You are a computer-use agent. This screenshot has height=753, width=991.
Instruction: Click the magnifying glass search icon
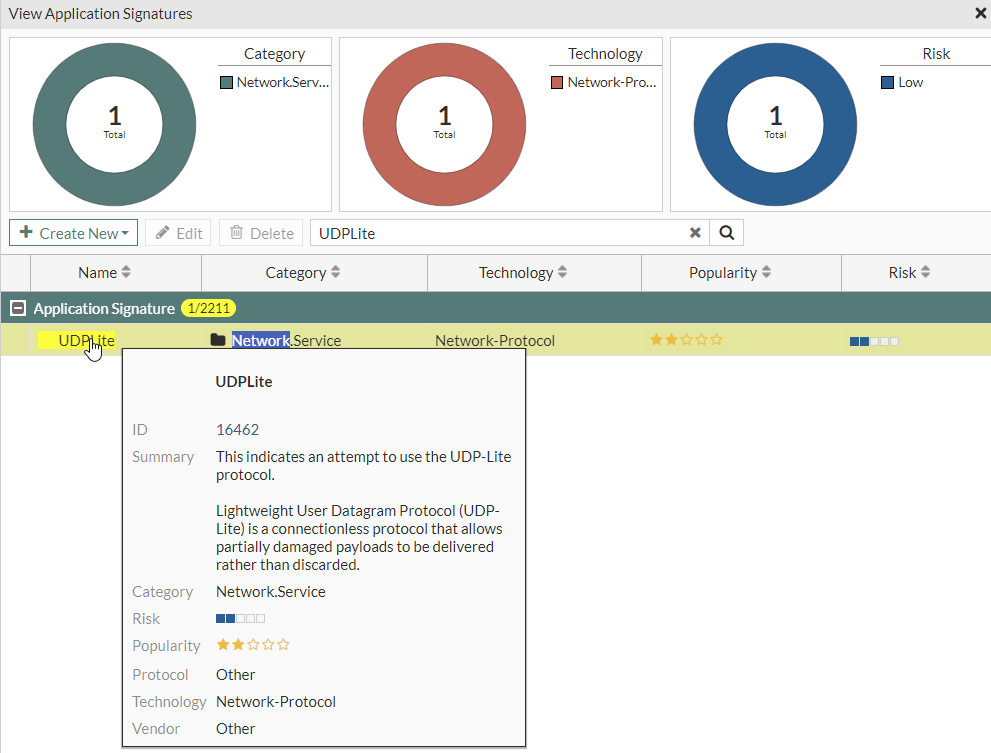click(727, 233)
